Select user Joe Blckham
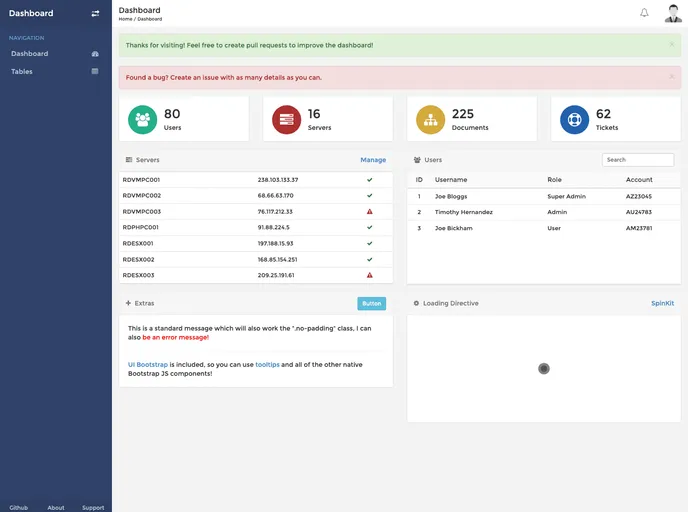Screen dimensions: 688x512 [x=454, y=228]
